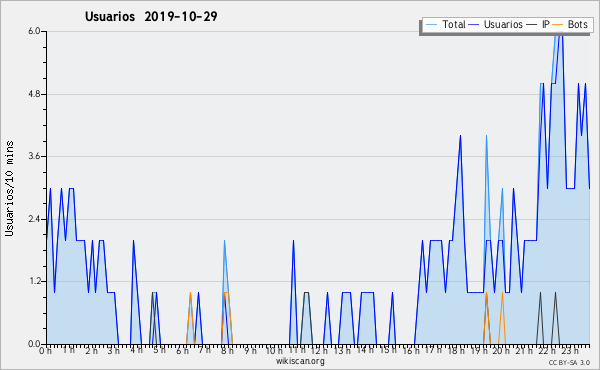Click the dark blue Usuarios legend line
Screen dimensions: 600x370
click(474, 25)
